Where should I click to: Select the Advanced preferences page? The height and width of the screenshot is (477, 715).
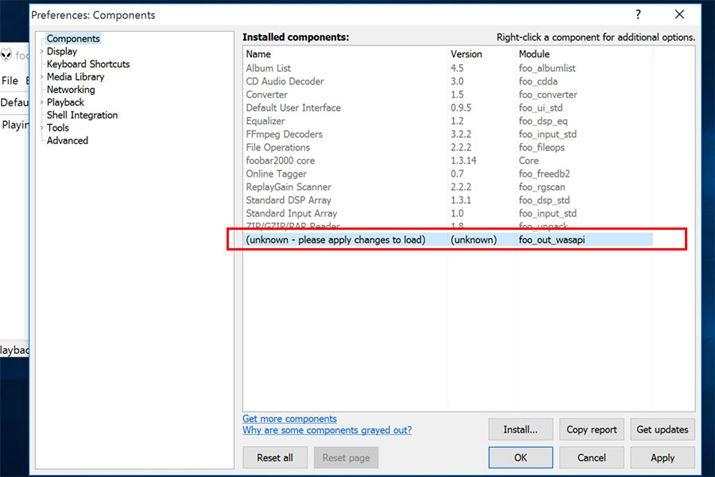click(x=67, y=141)
